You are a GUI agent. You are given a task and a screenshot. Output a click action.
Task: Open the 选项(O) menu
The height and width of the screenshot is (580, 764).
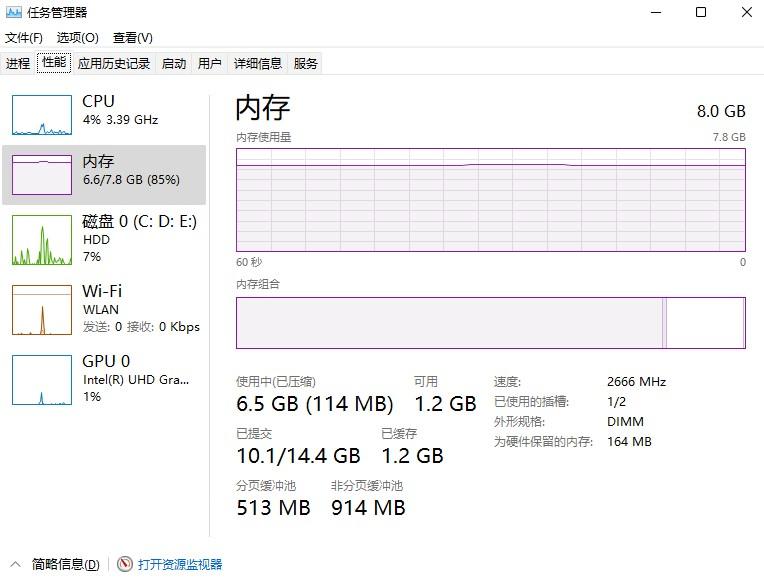point(77,38)
